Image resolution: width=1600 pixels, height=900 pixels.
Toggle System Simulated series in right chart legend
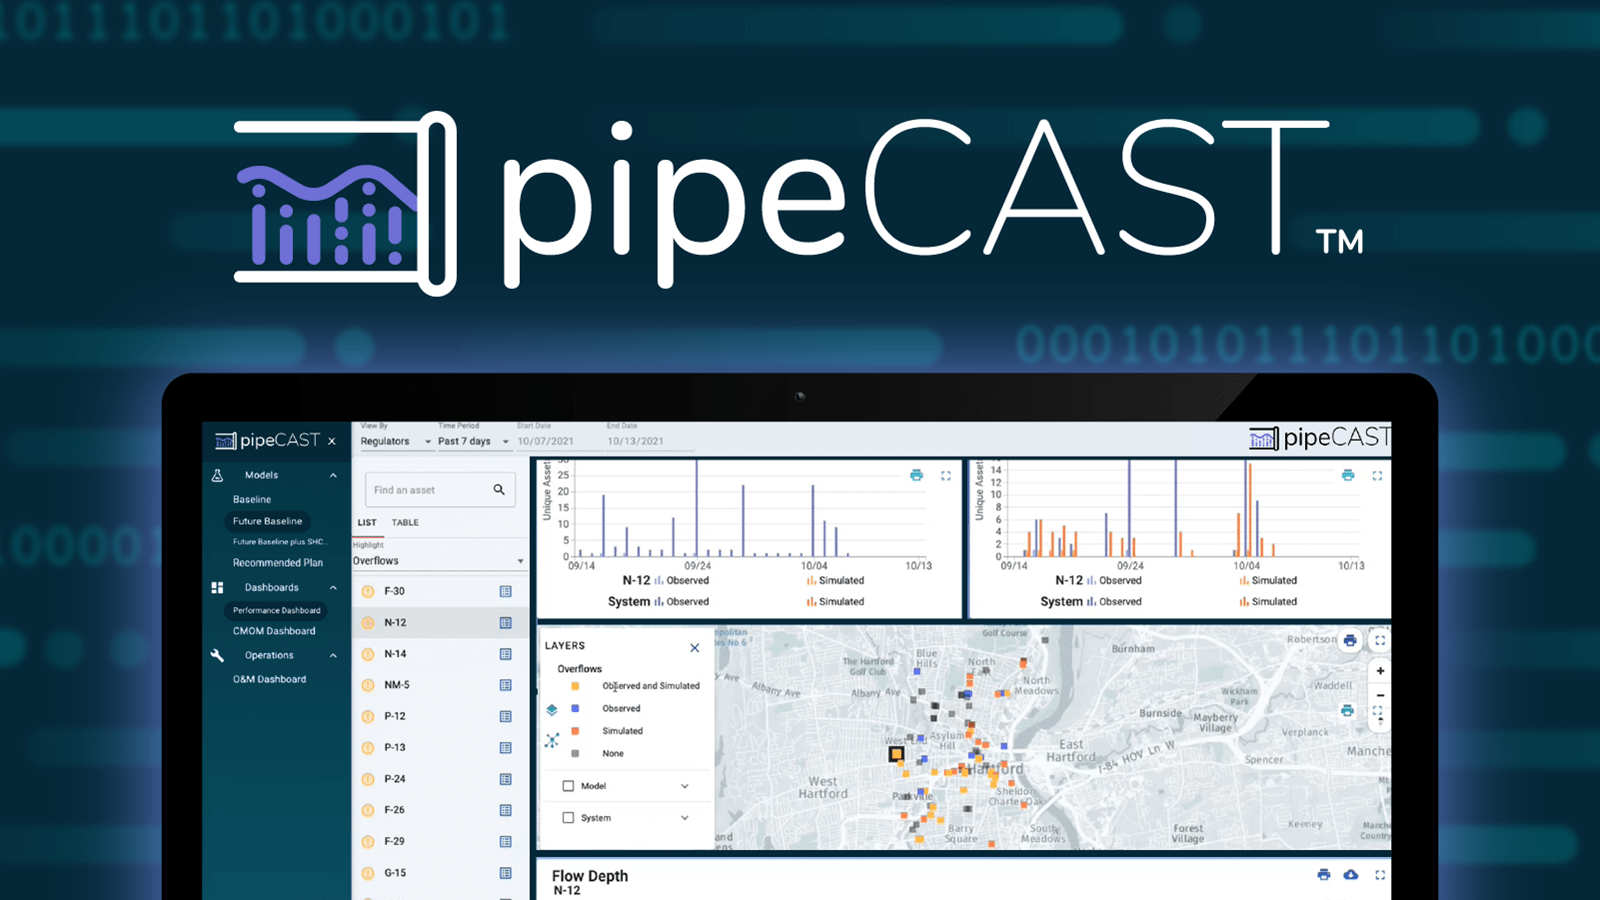click(x=1267, y=602)
